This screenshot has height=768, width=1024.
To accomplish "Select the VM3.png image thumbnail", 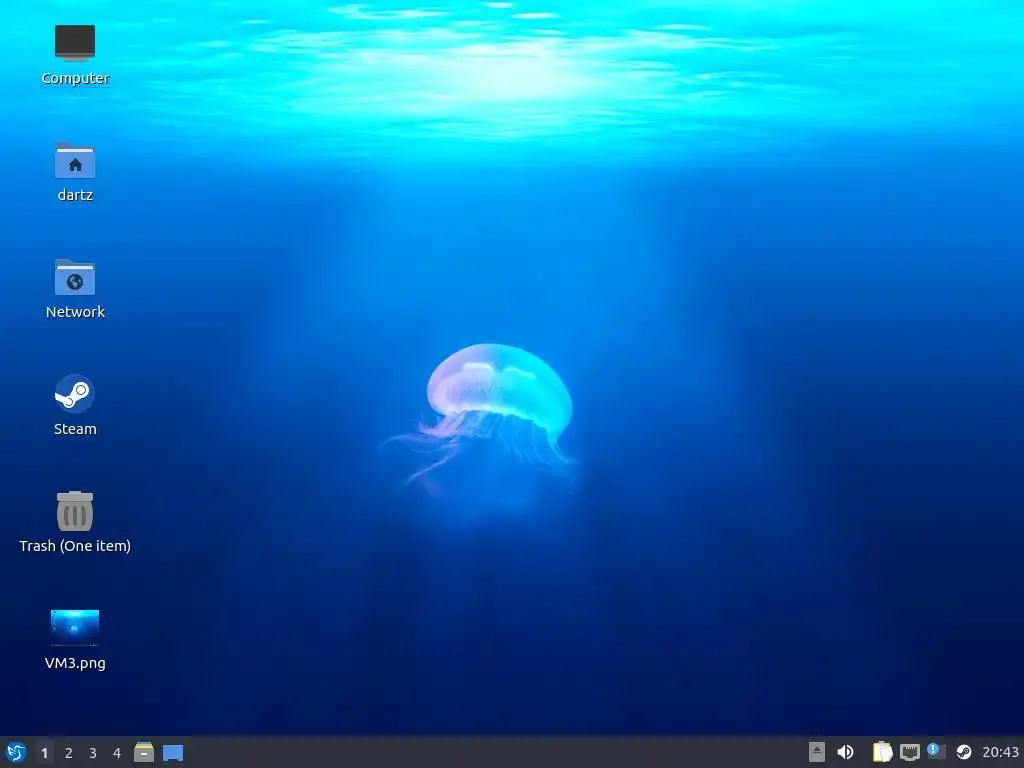I will pyautogui.click(x=74, y=628).
